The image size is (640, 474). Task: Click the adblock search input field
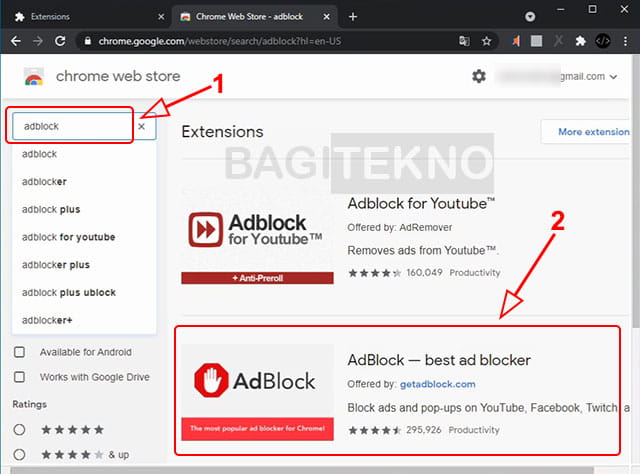pos(70,127)
